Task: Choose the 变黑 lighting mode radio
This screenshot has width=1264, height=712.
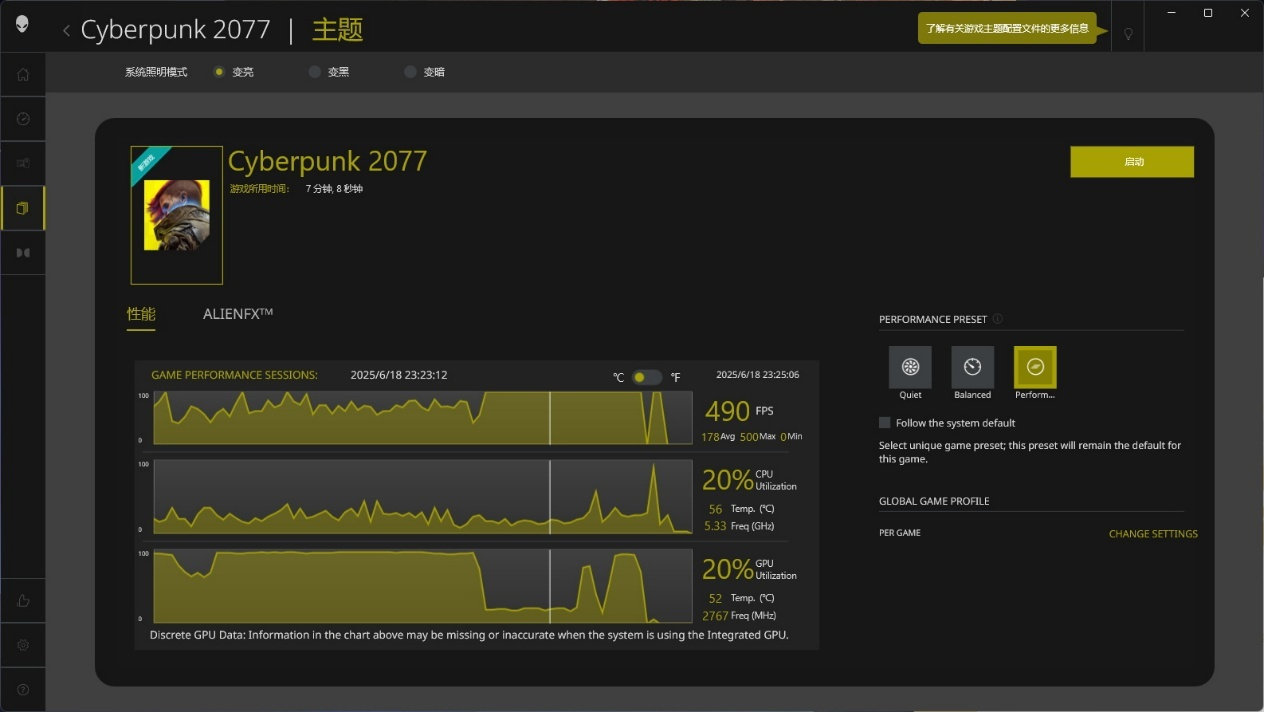Action: pyautogui.click(x=314, y=72)
